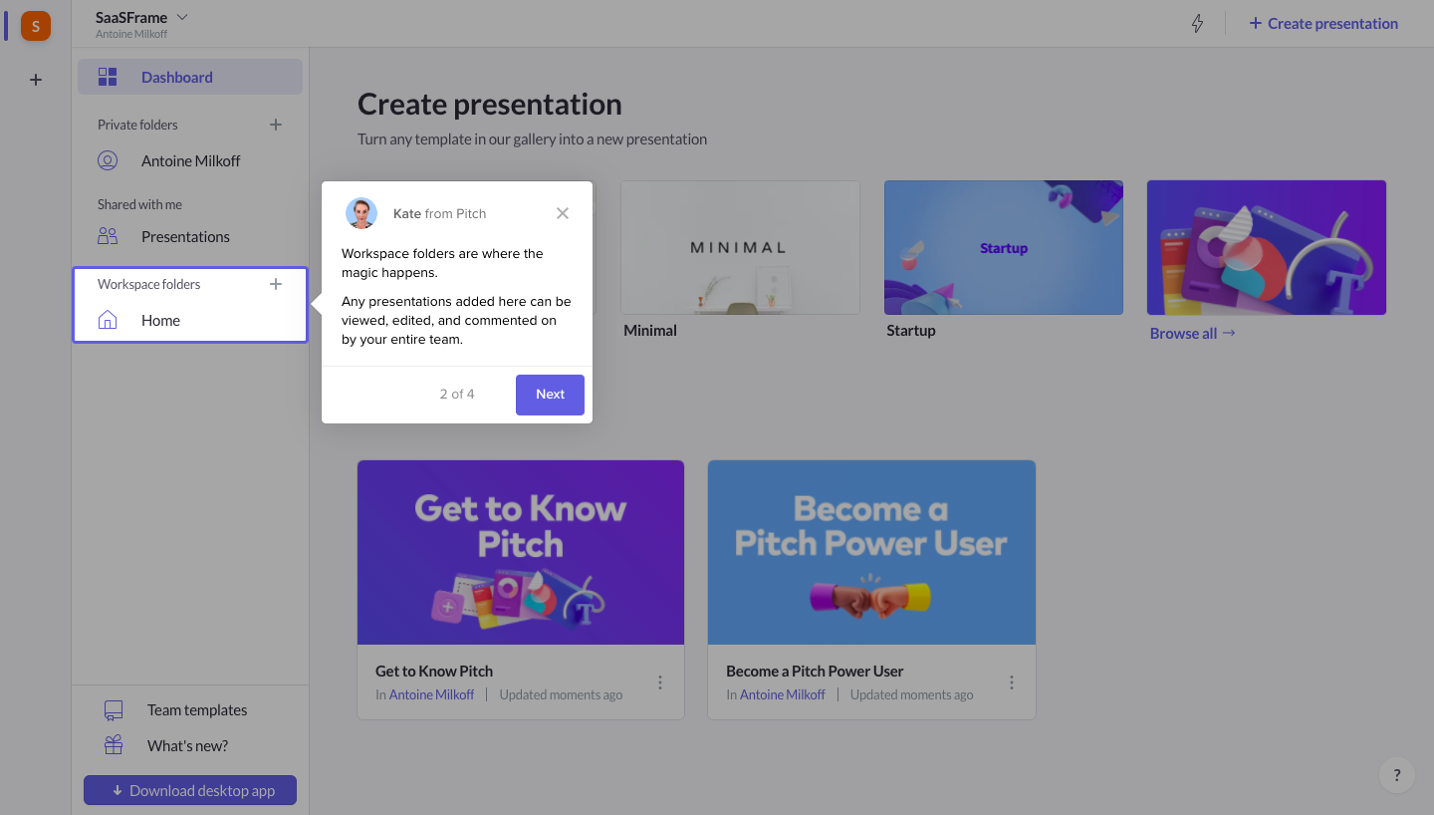1434x815 pixels.
Task: Open Antoine Milkoff private folder
Action: pos(190,161)
